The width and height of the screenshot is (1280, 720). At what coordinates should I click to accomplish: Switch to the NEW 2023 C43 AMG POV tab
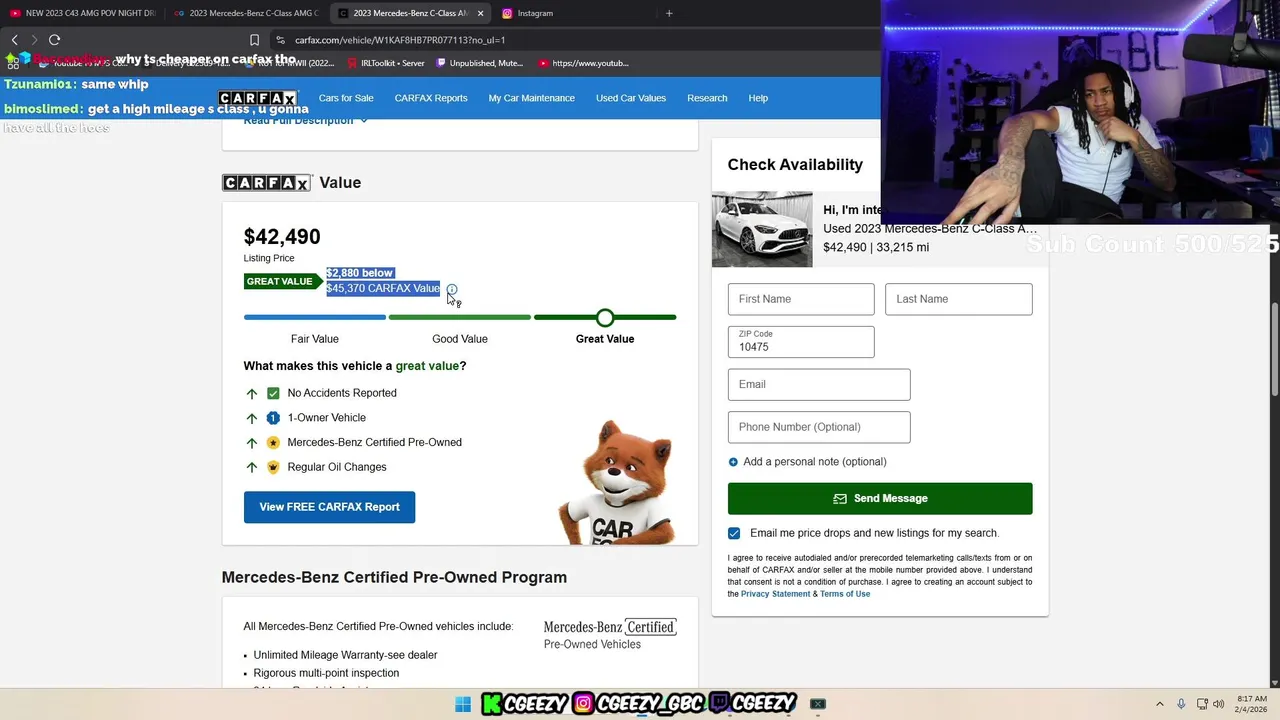coord(83,13)
